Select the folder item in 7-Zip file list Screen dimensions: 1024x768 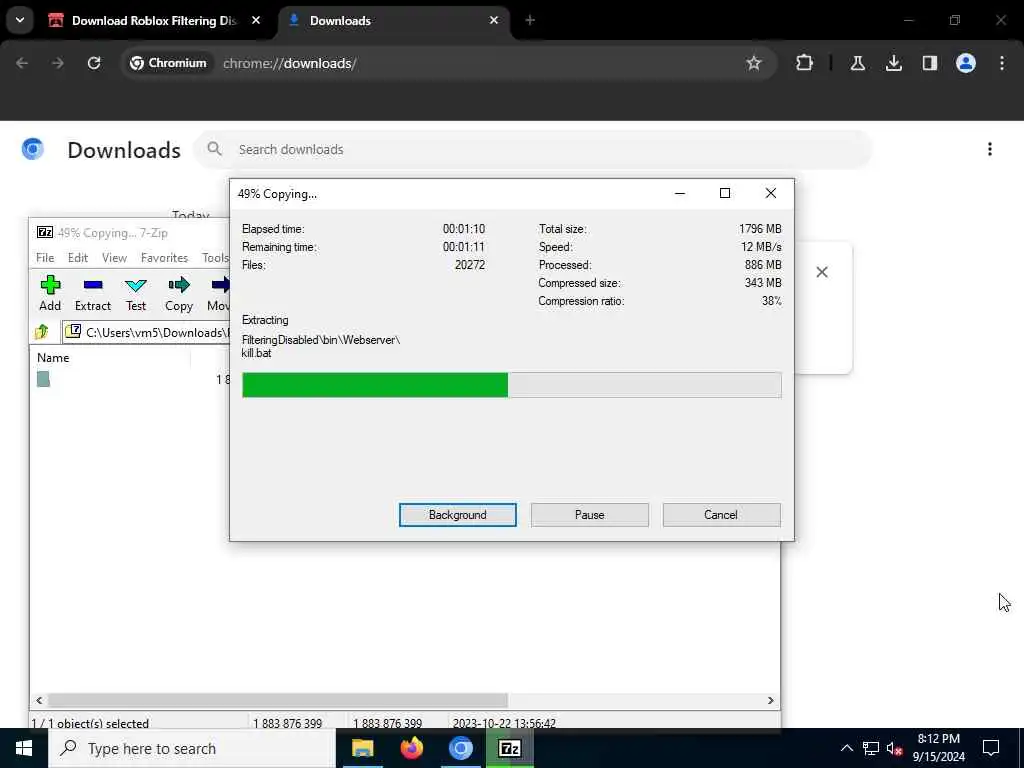(x=43, y=379)
